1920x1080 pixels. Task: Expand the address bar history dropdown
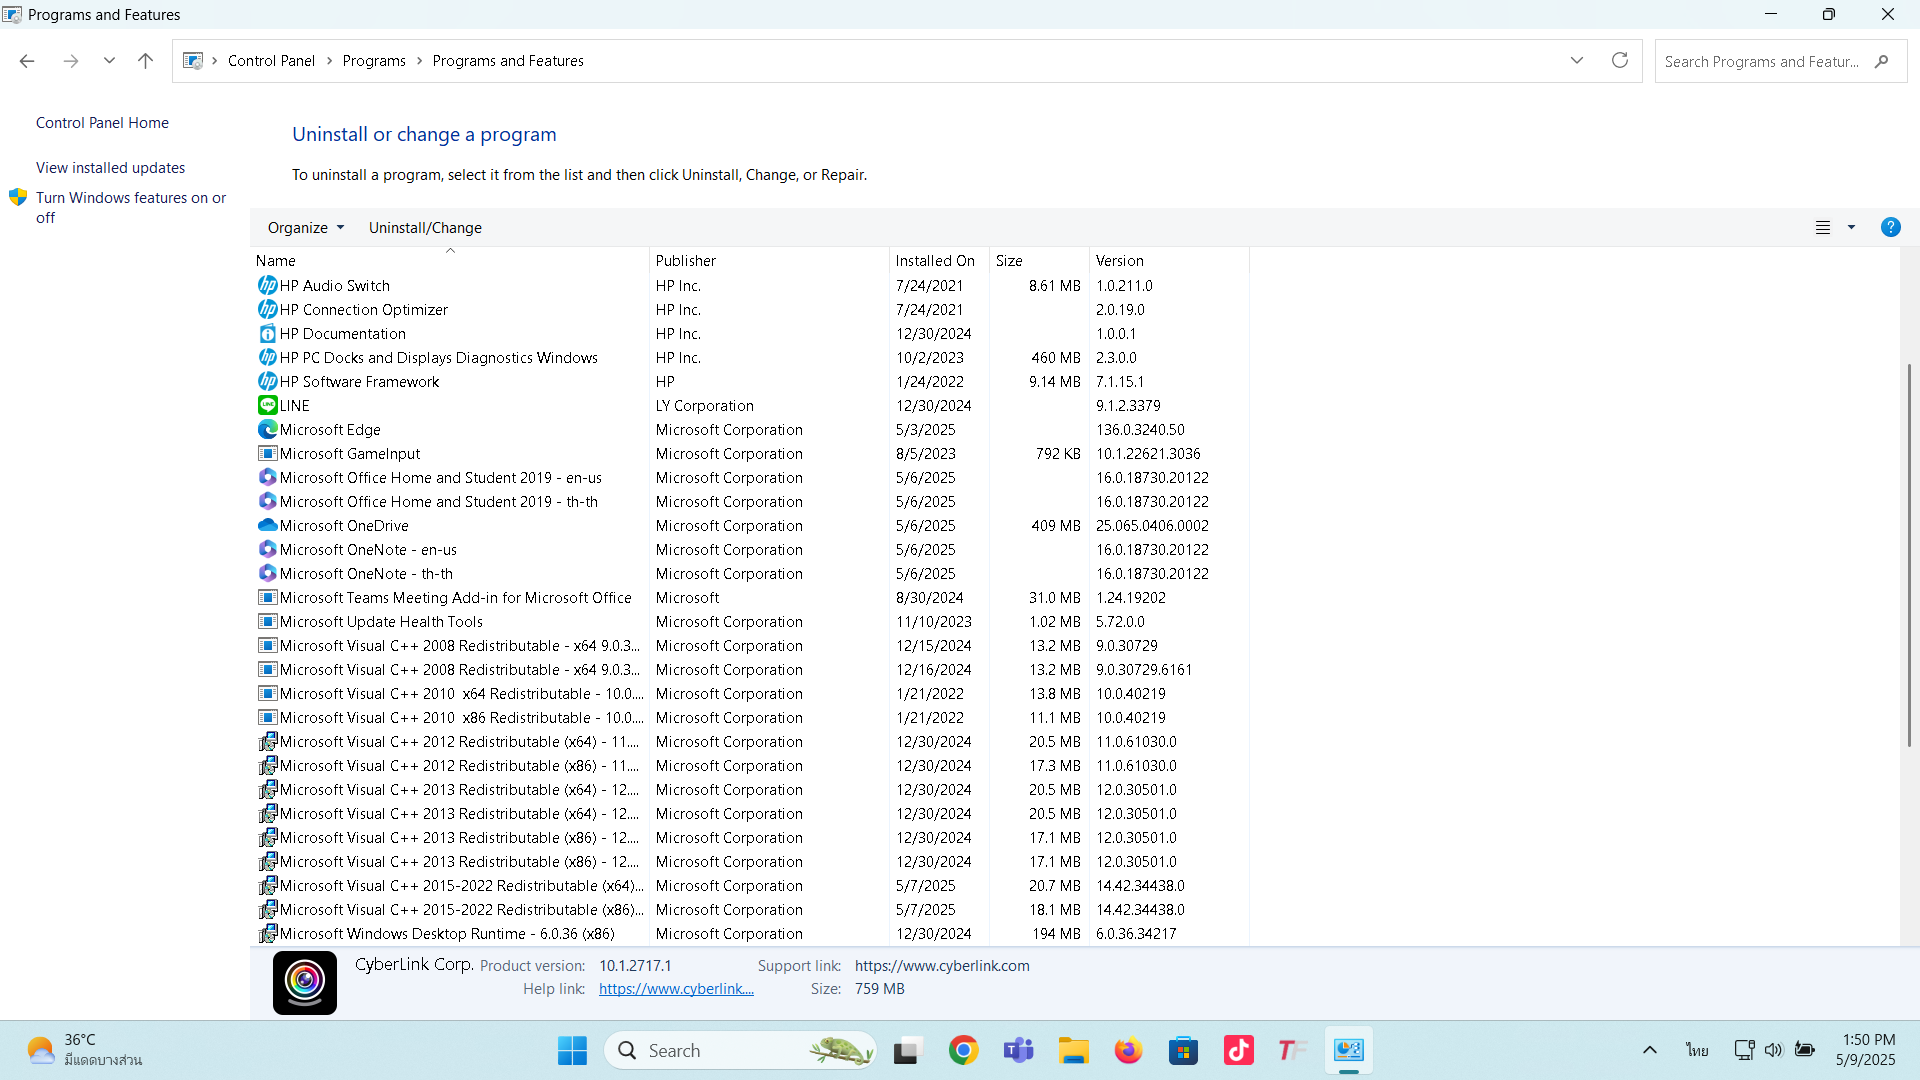coord(1577,61)
